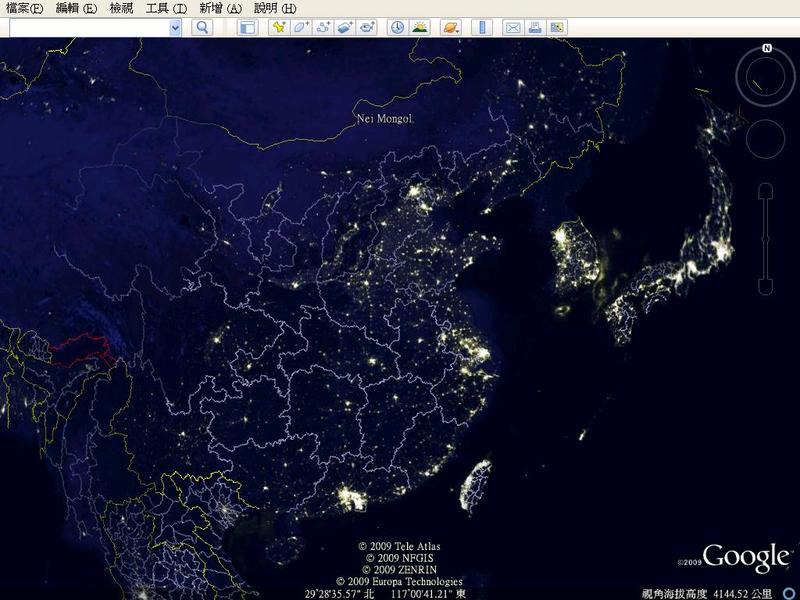This screenshot has height=600, width=800.
Task: Open the 工具(T) menu
Action: [166, 8]
